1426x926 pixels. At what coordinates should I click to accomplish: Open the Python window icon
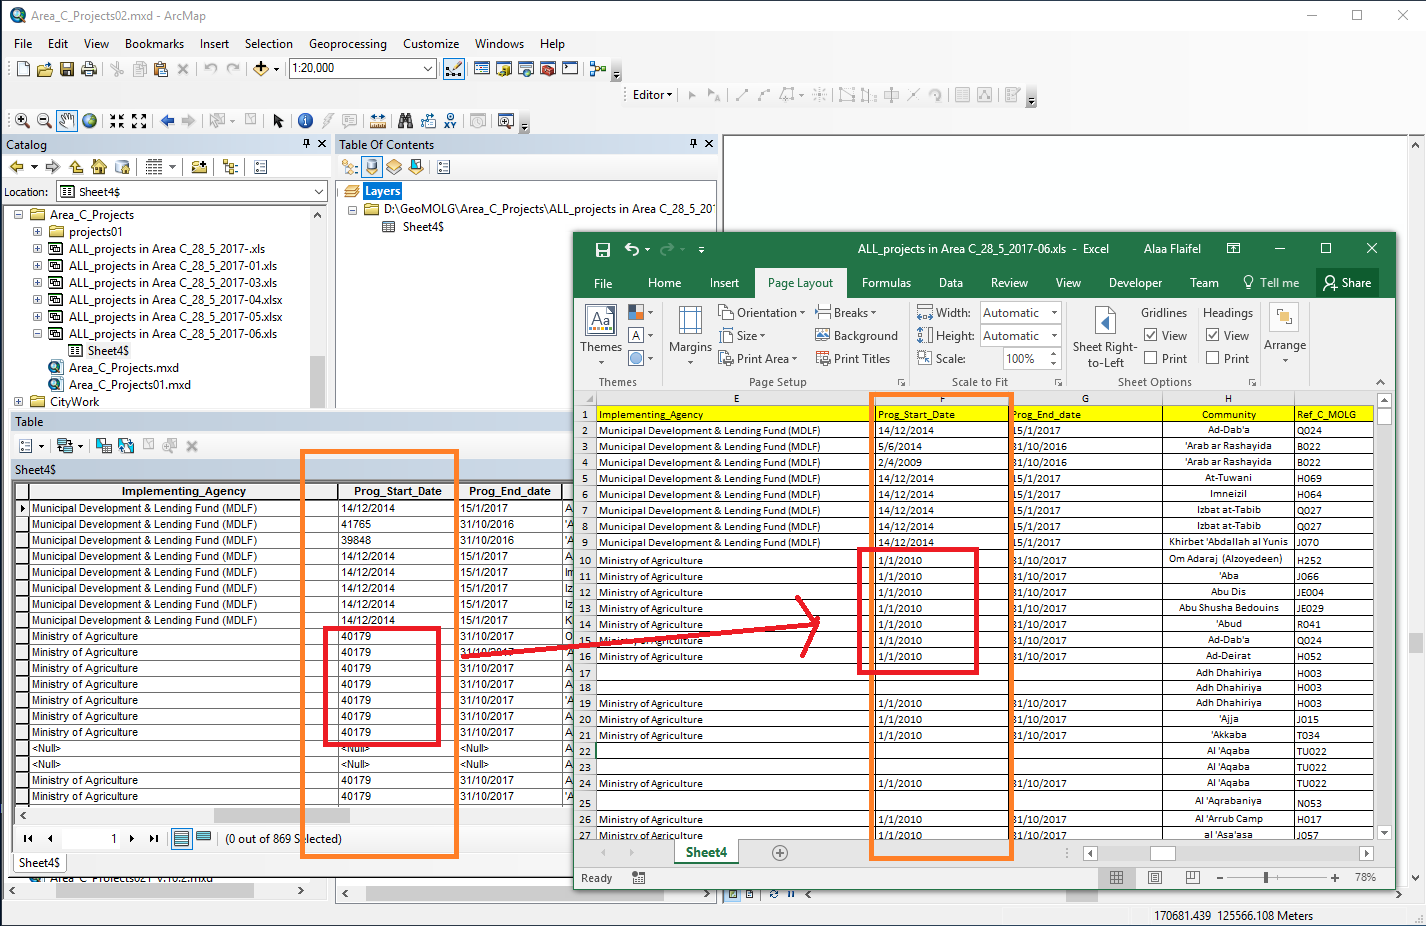pos(570,69)
